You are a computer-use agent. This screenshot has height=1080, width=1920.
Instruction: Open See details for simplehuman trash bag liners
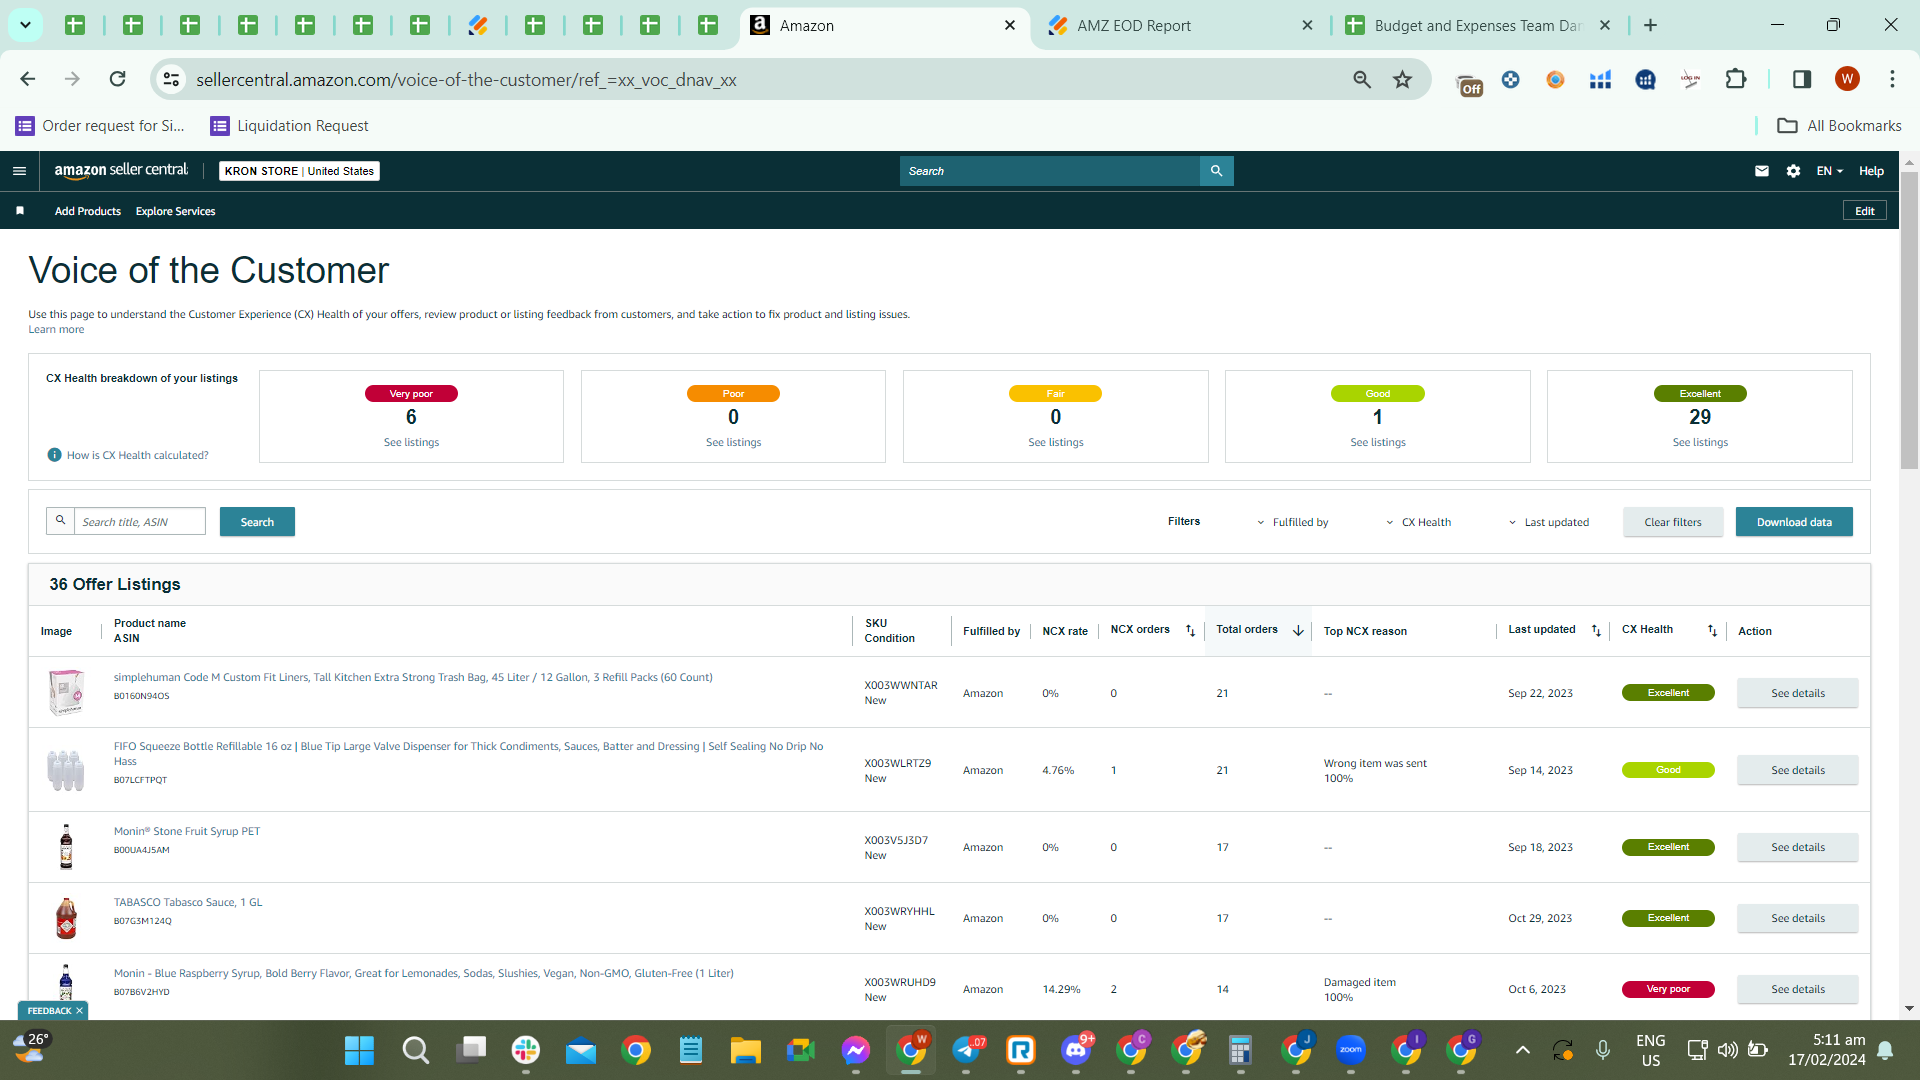(x=1798, y=693)
